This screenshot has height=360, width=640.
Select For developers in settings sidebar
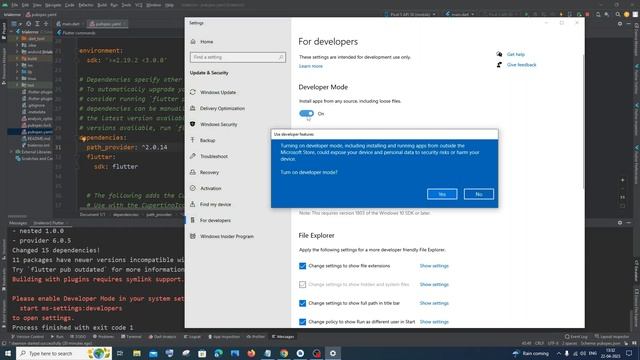(x=215, y=220)
